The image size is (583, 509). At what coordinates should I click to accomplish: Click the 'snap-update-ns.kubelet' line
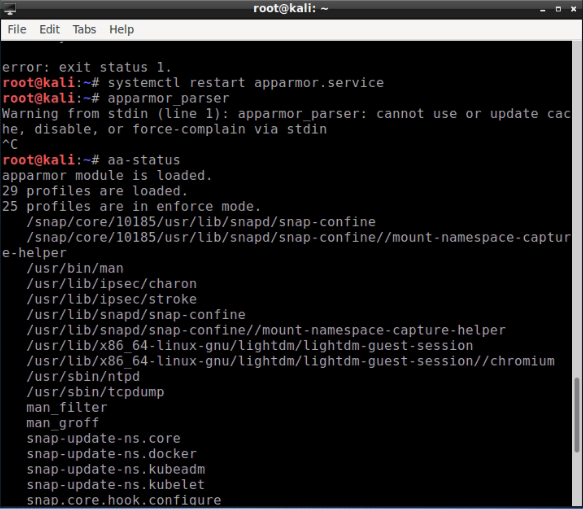[x=116, y=485]
